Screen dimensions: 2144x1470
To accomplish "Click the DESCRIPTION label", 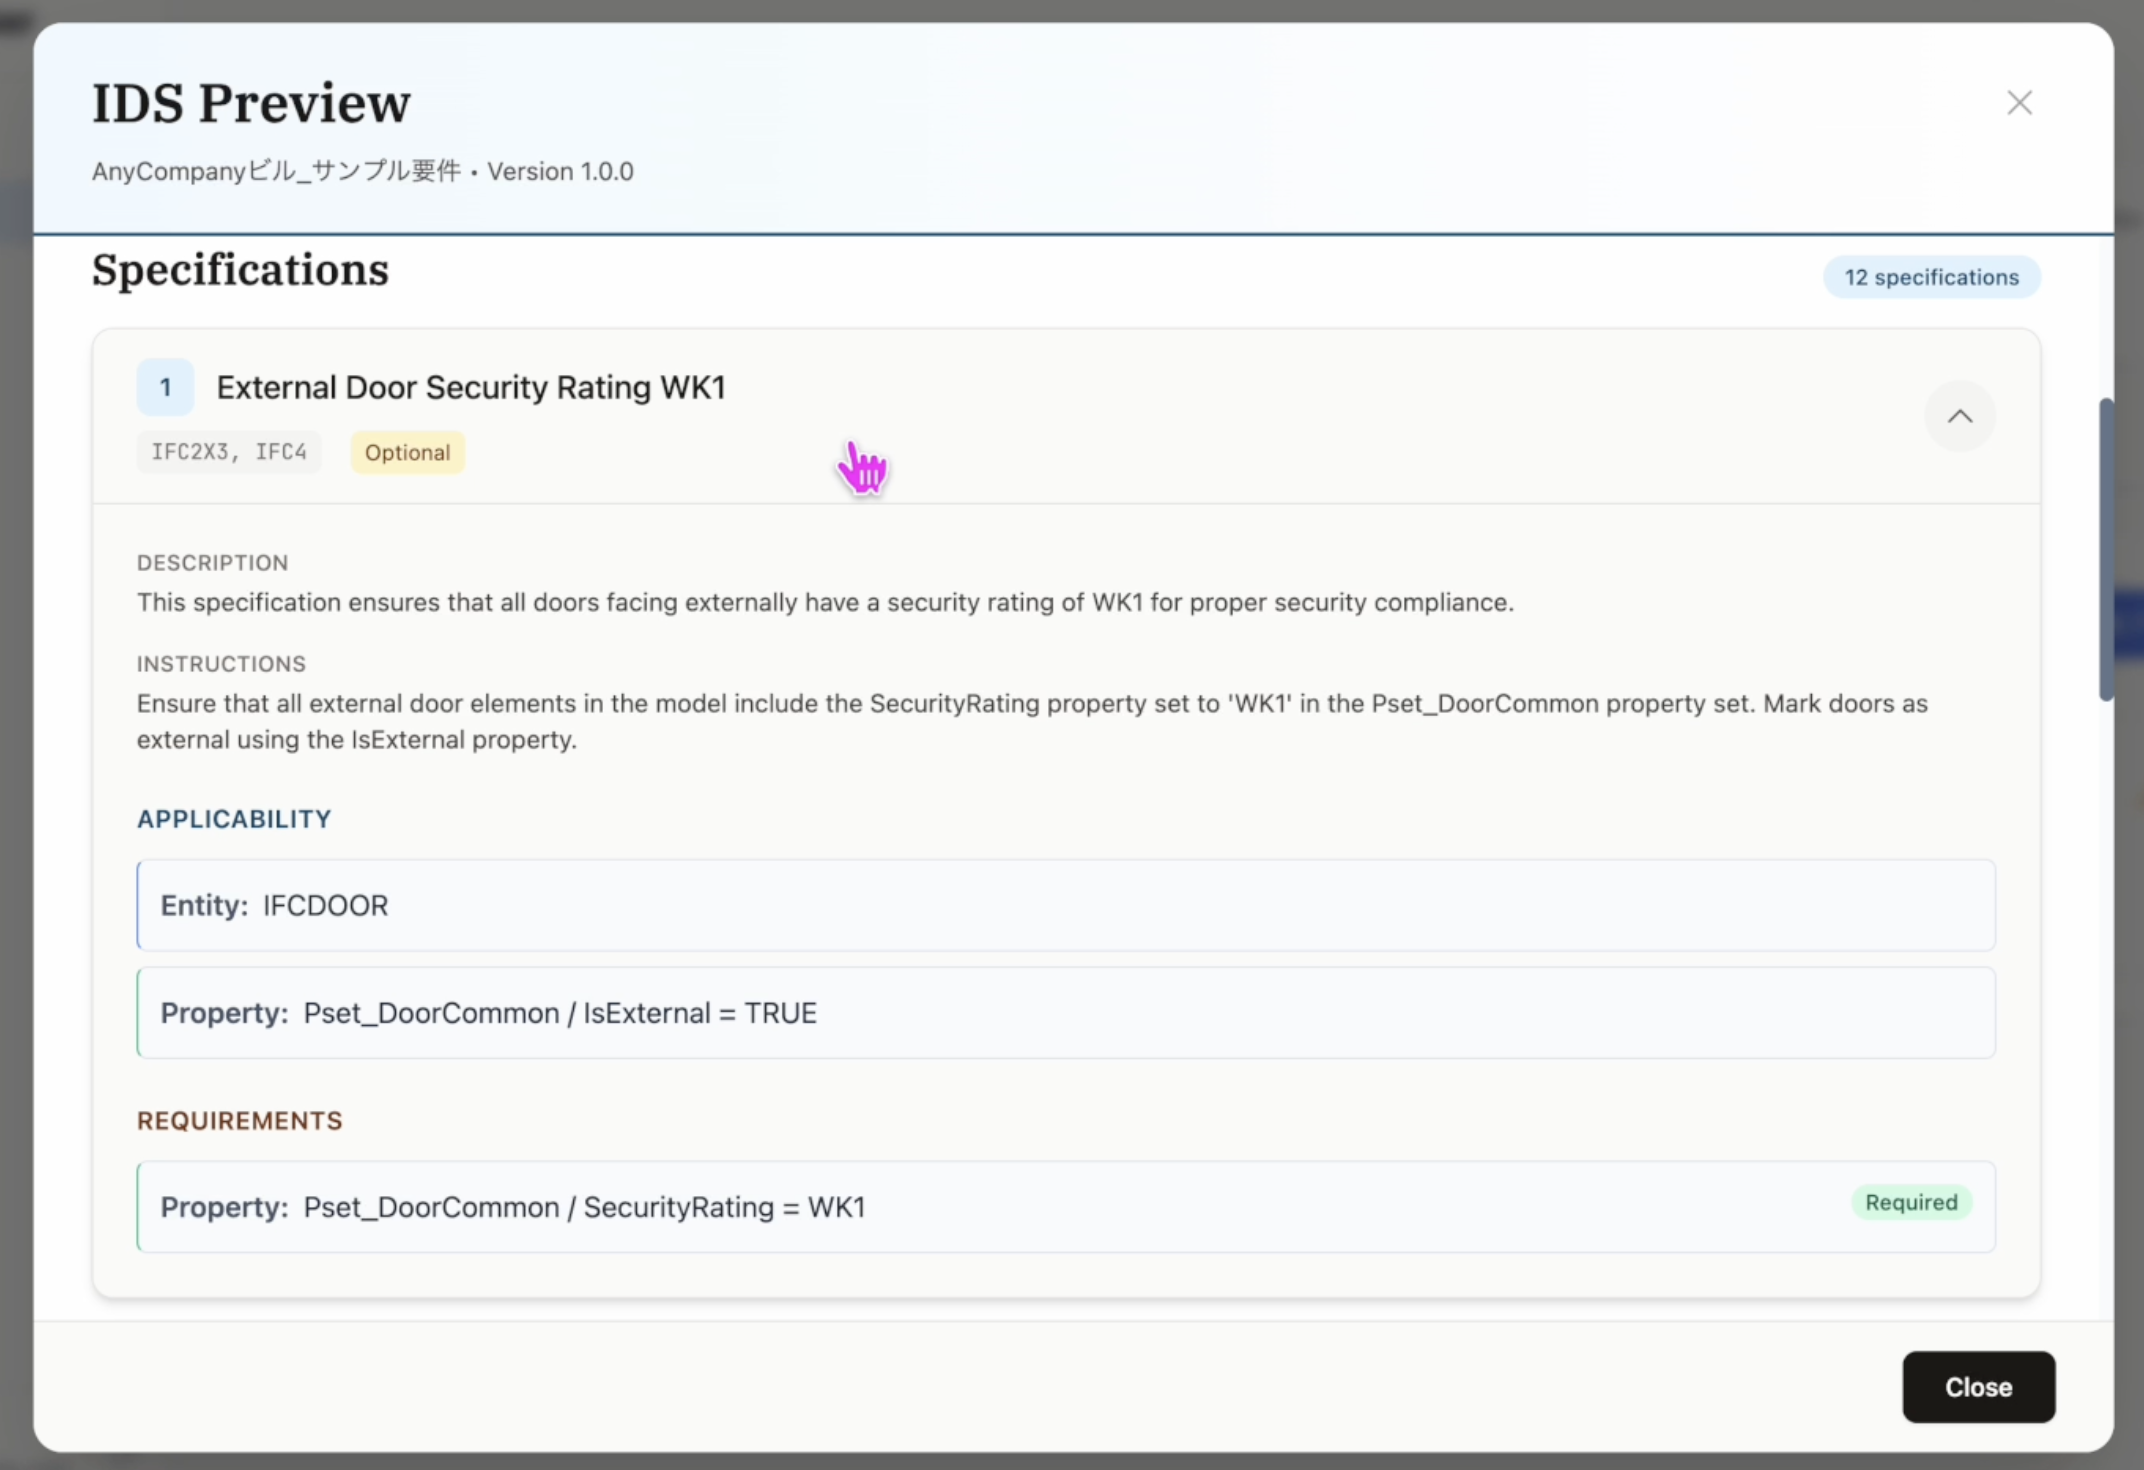I will (x=213, y=563).
